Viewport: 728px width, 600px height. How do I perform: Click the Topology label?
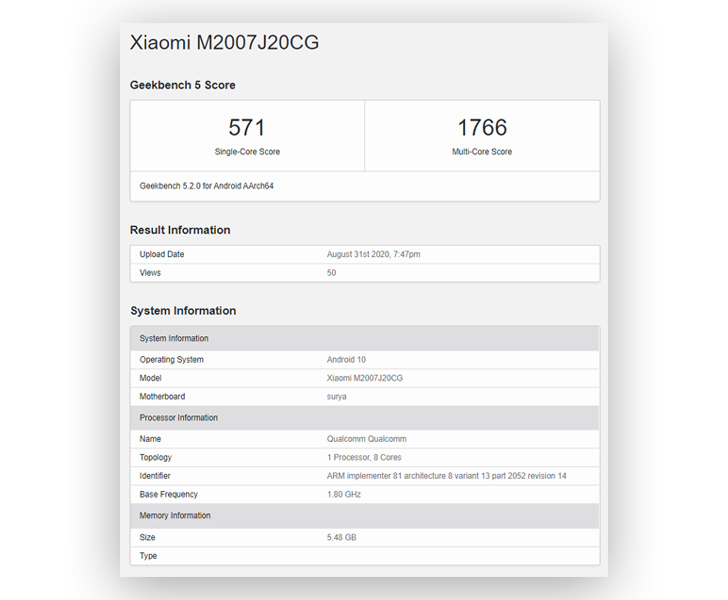click(x=156, y=457)
